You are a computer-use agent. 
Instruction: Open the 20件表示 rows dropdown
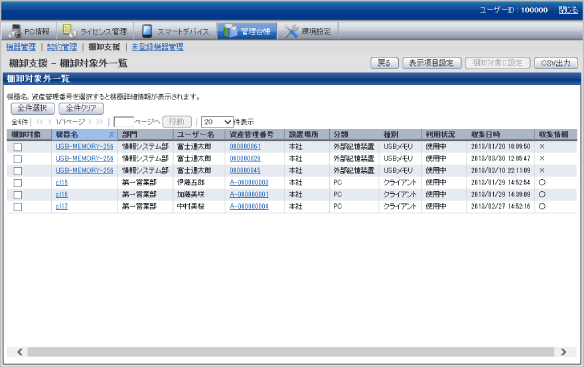point(217,122)
